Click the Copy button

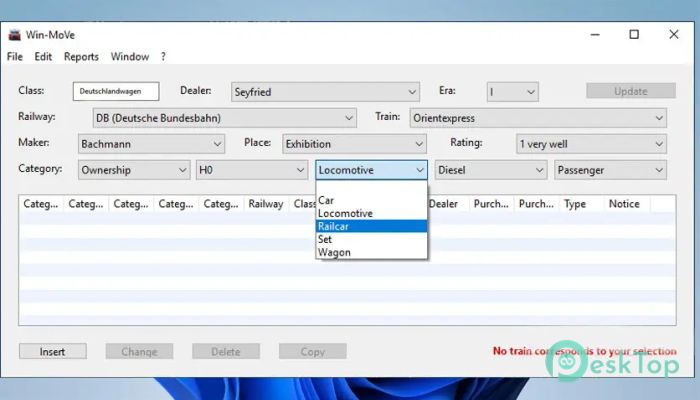[312, 351]
